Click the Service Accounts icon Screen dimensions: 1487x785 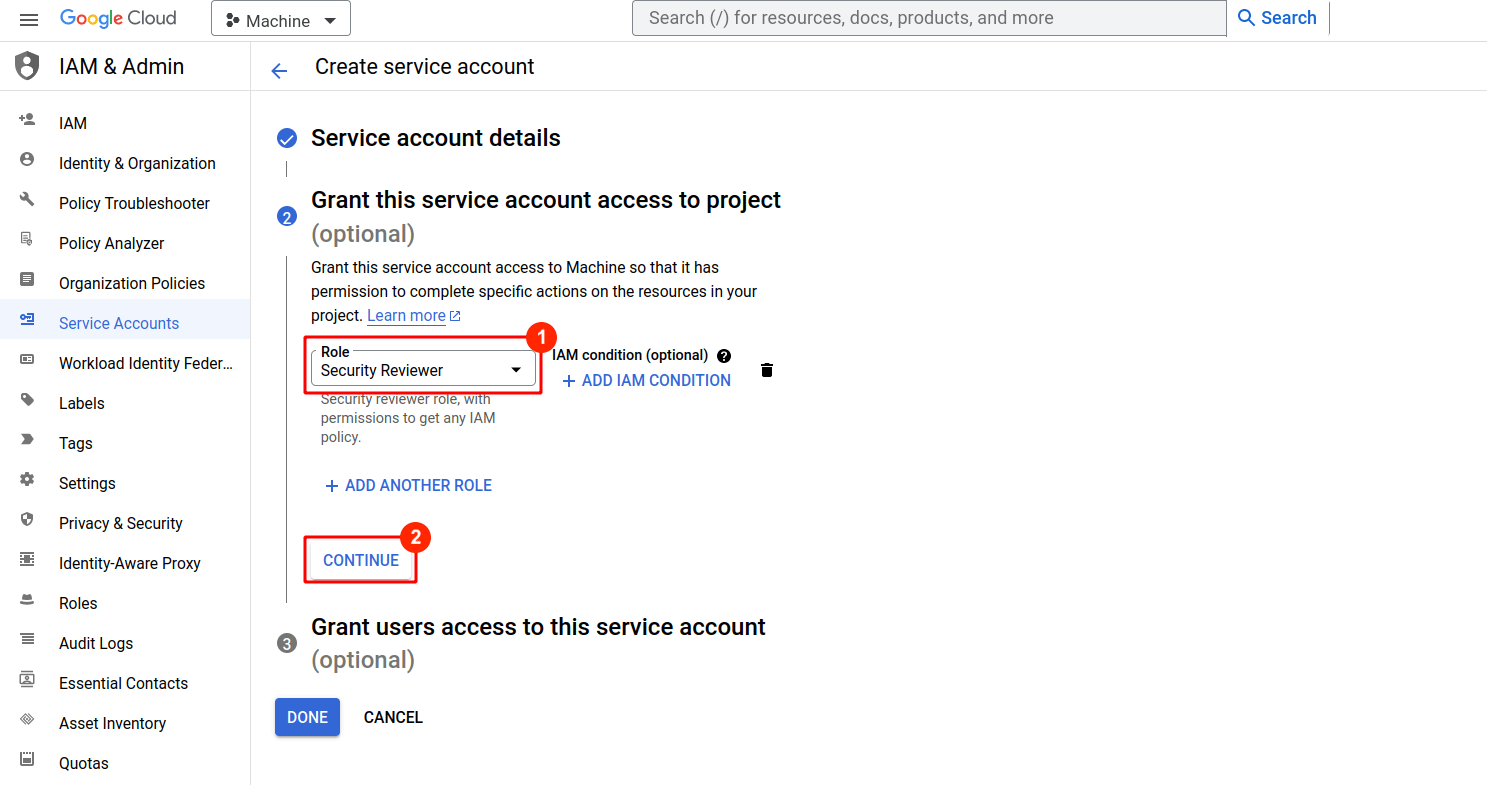(x=27, y=320)
